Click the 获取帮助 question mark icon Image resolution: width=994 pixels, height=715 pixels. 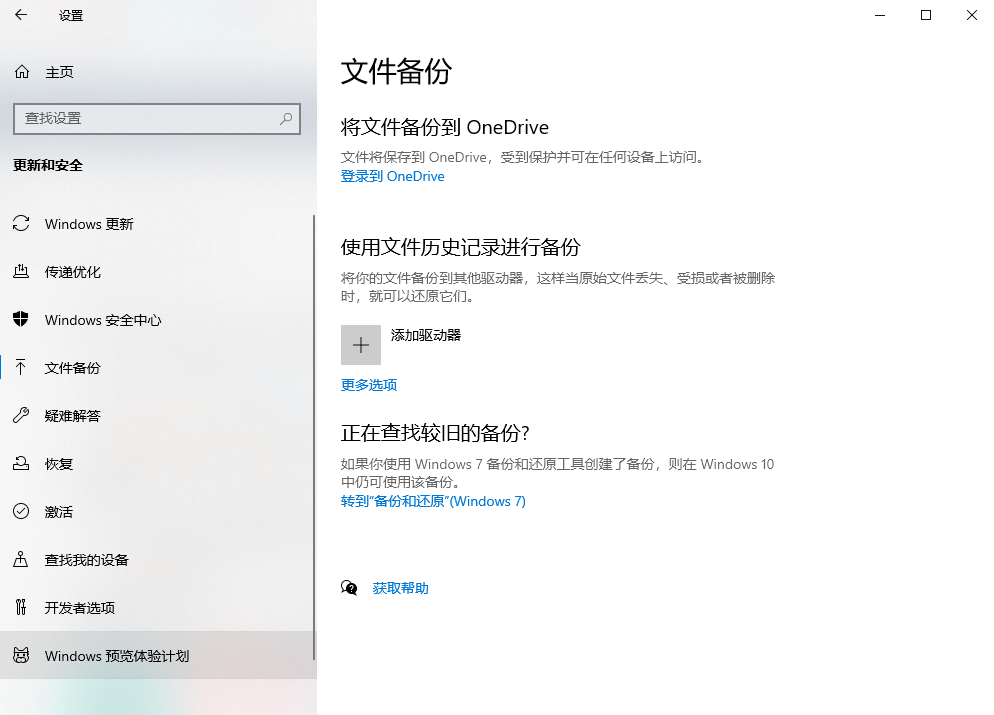click(x=347, y=588)
